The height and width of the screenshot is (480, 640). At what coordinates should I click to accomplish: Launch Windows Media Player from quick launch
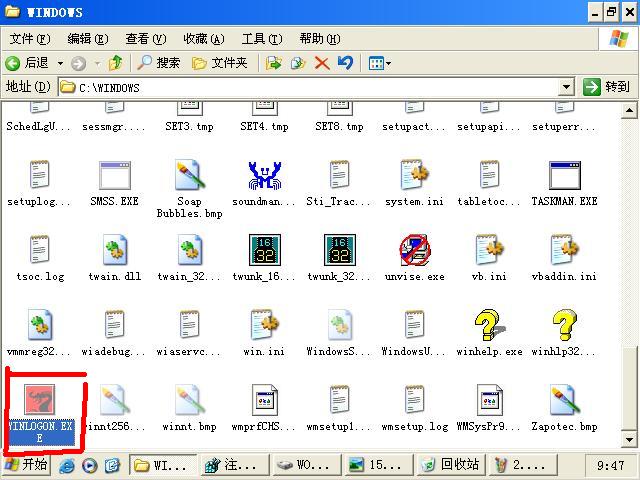click(x=89, y=465)
